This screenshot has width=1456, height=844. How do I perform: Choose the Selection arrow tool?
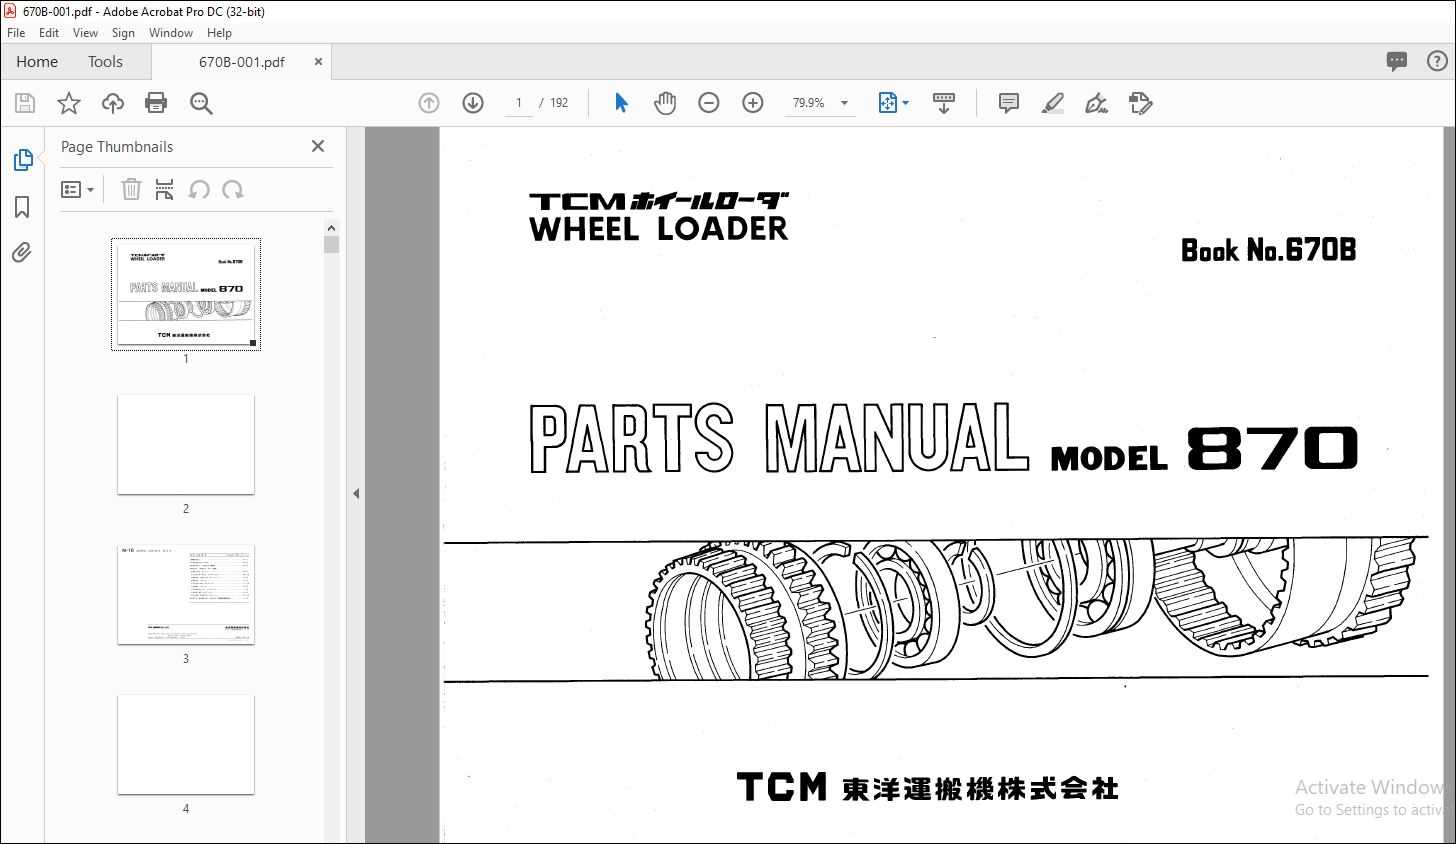tap(621, 103)
